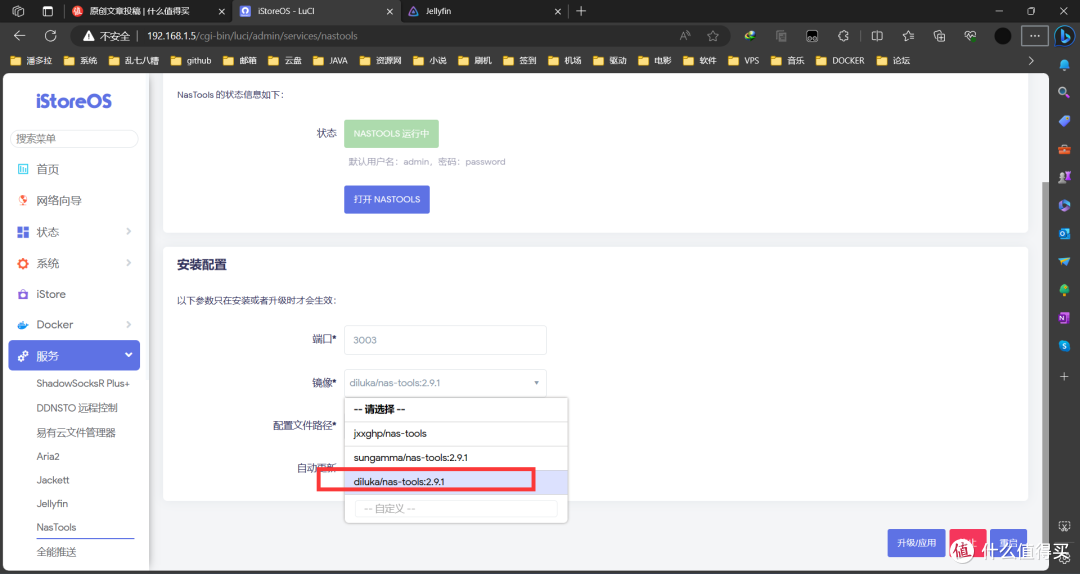The width and height of the screenshot is (1080, 574).
Task: Open the read aloud icon in address bar
Action: pos(685,36)
